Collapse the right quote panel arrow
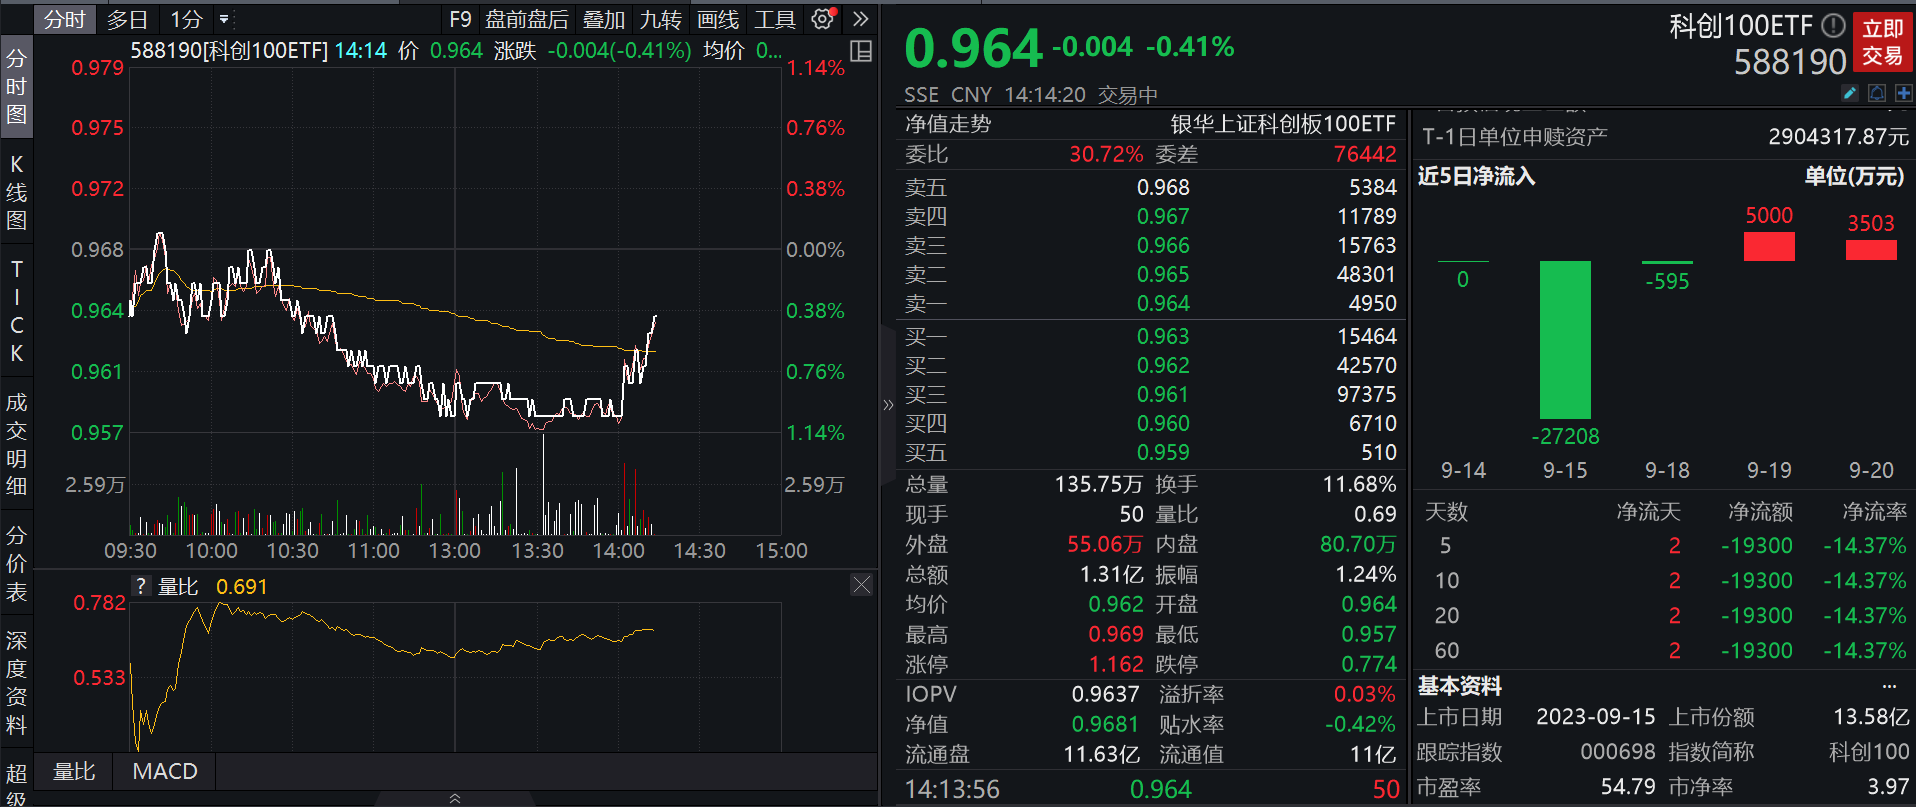1916x807 pixels. tap(888, 405)
